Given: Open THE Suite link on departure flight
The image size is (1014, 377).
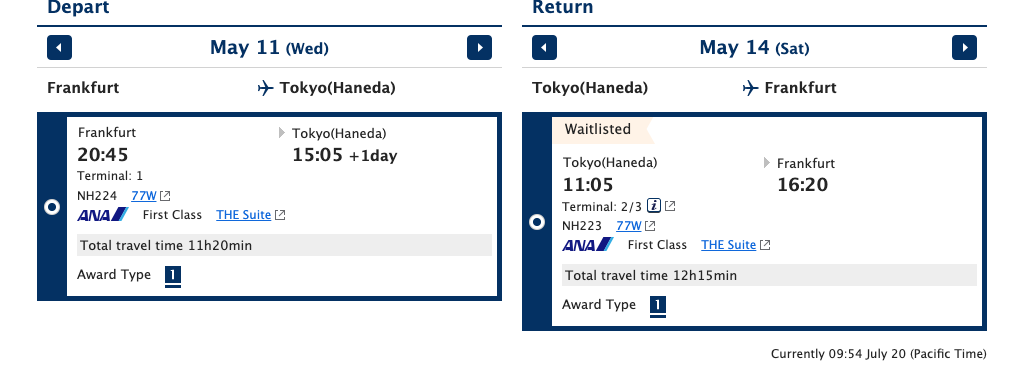Looking at the screenshot, I should tap(244, 215).
